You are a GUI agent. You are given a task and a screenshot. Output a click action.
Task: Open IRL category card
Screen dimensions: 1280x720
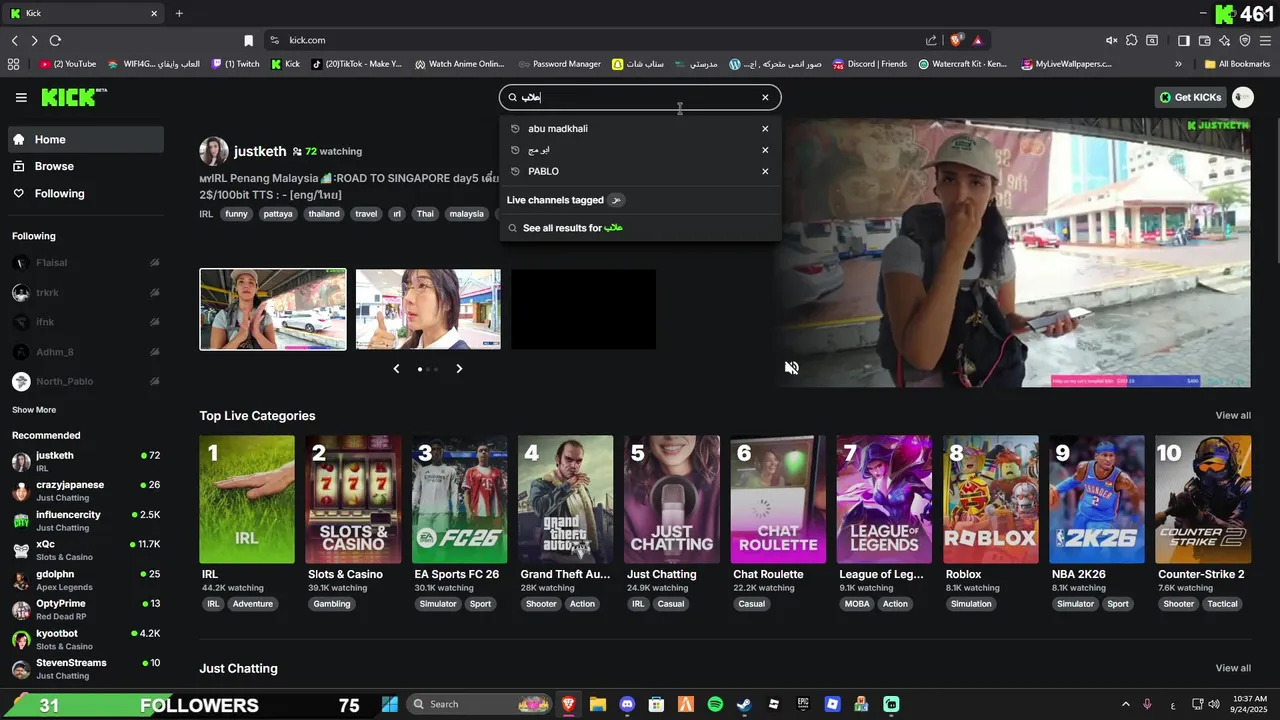(x=247, y=500)
